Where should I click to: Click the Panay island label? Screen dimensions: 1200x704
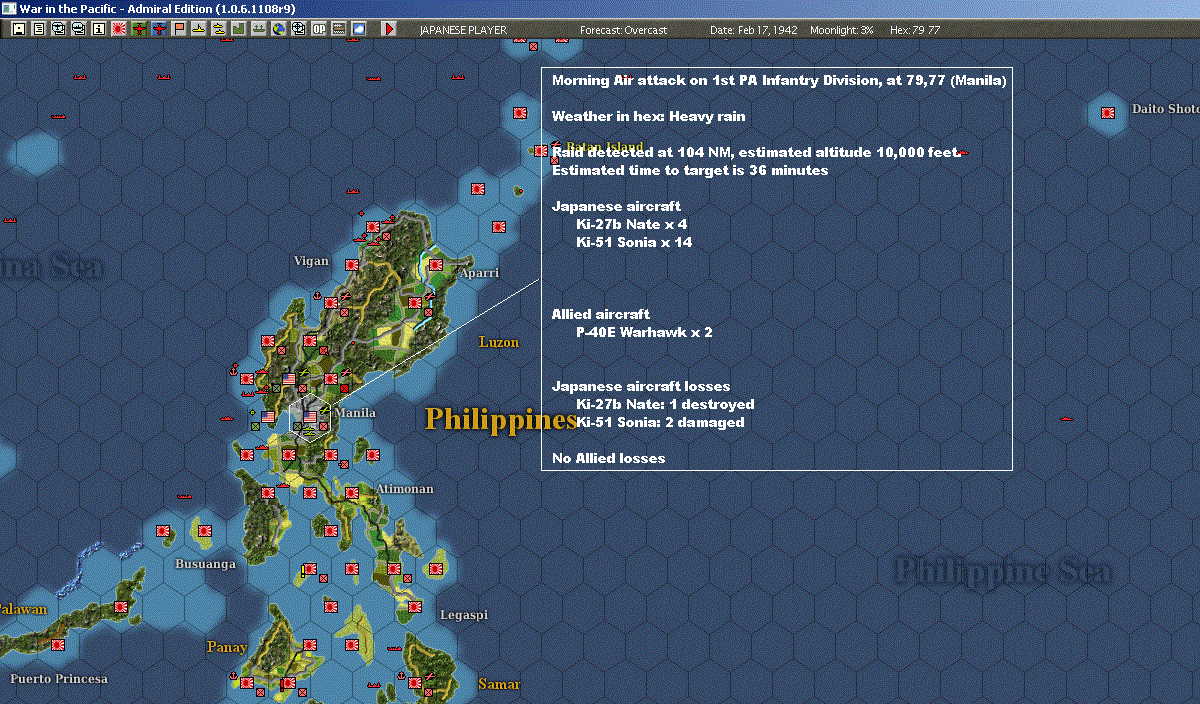point(227,647)
